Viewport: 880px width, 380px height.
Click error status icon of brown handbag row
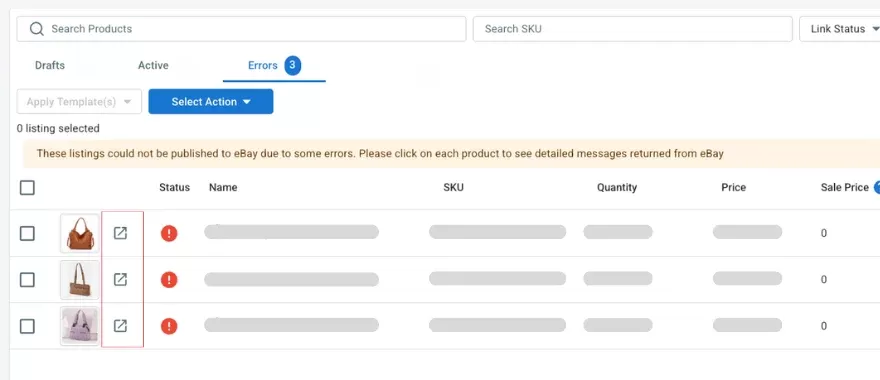[169, 233]
